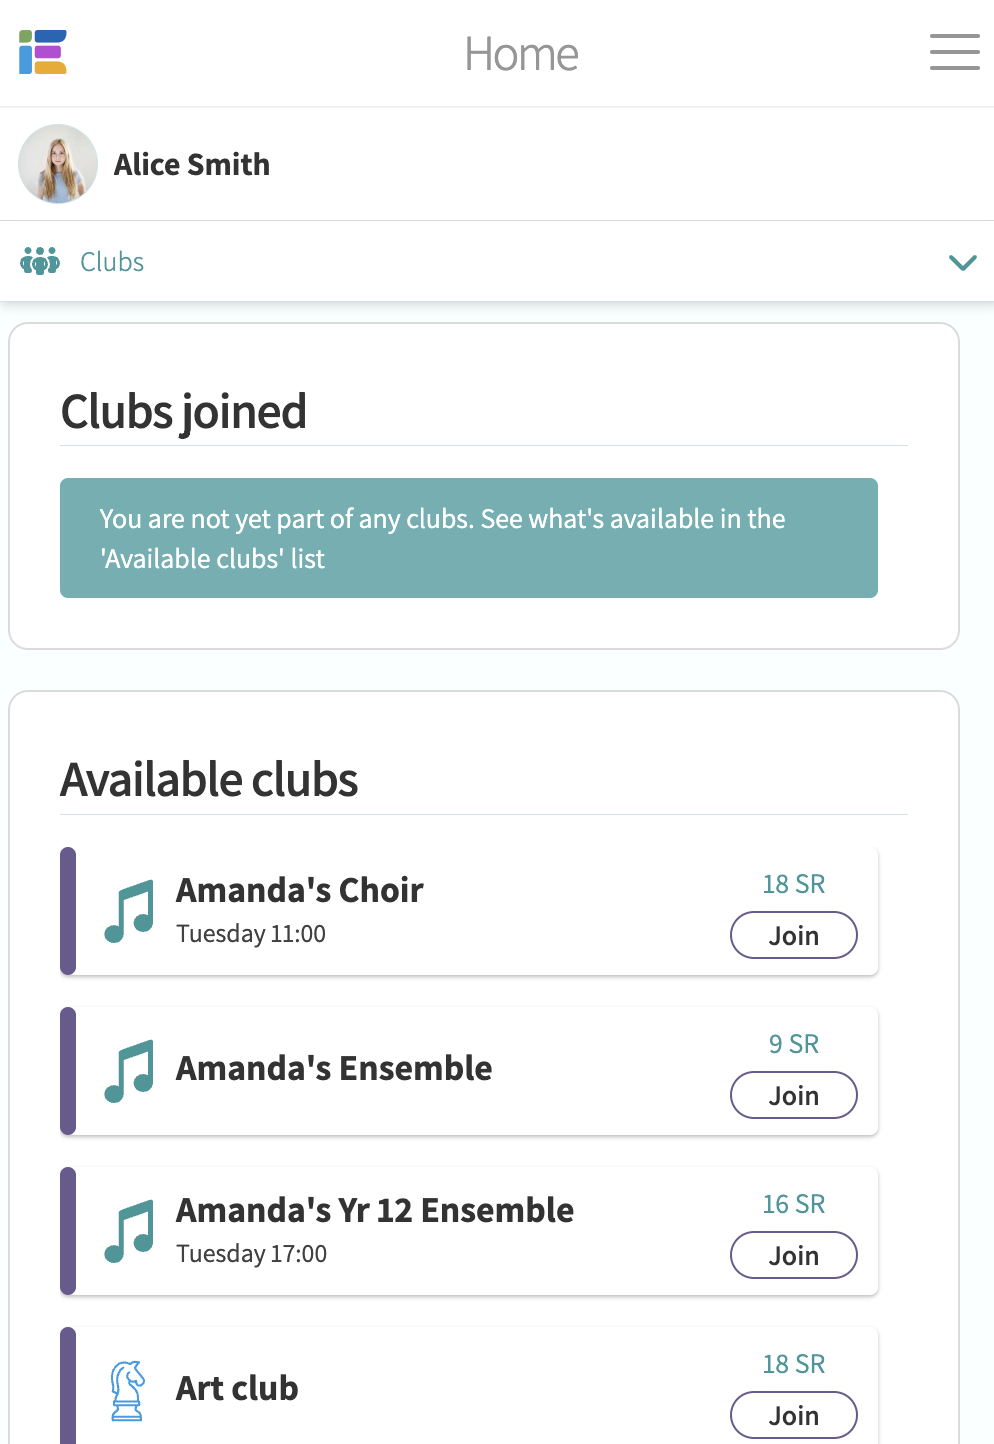Screen dimensions: 994x1444
Task: Join the Art club
Action: click(793, 1415)
